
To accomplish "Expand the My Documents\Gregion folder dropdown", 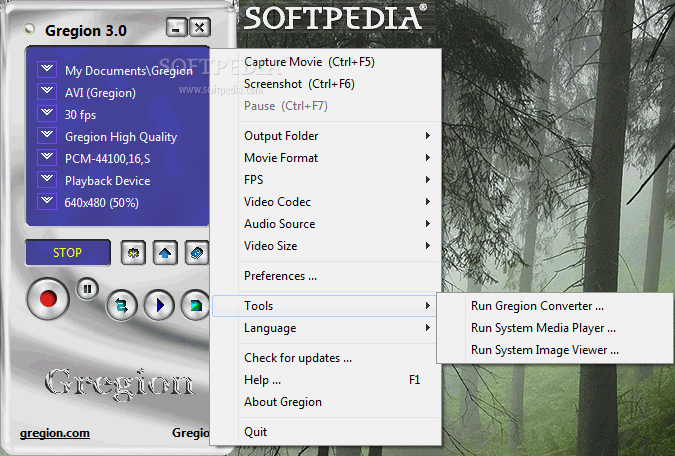I will (47, 70).
